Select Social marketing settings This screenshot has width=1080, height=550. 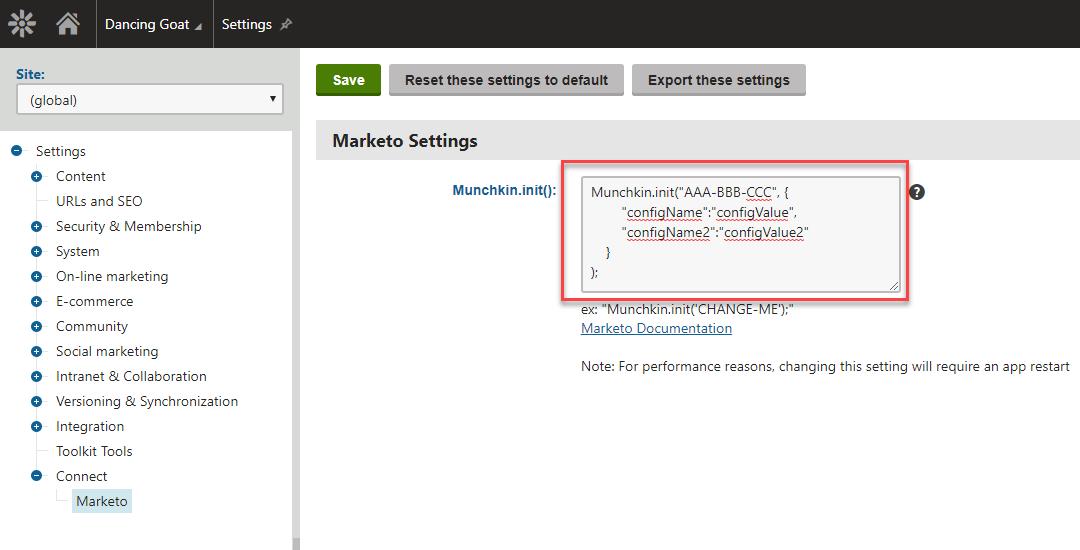pyautogui.click(x=107, y=351)
